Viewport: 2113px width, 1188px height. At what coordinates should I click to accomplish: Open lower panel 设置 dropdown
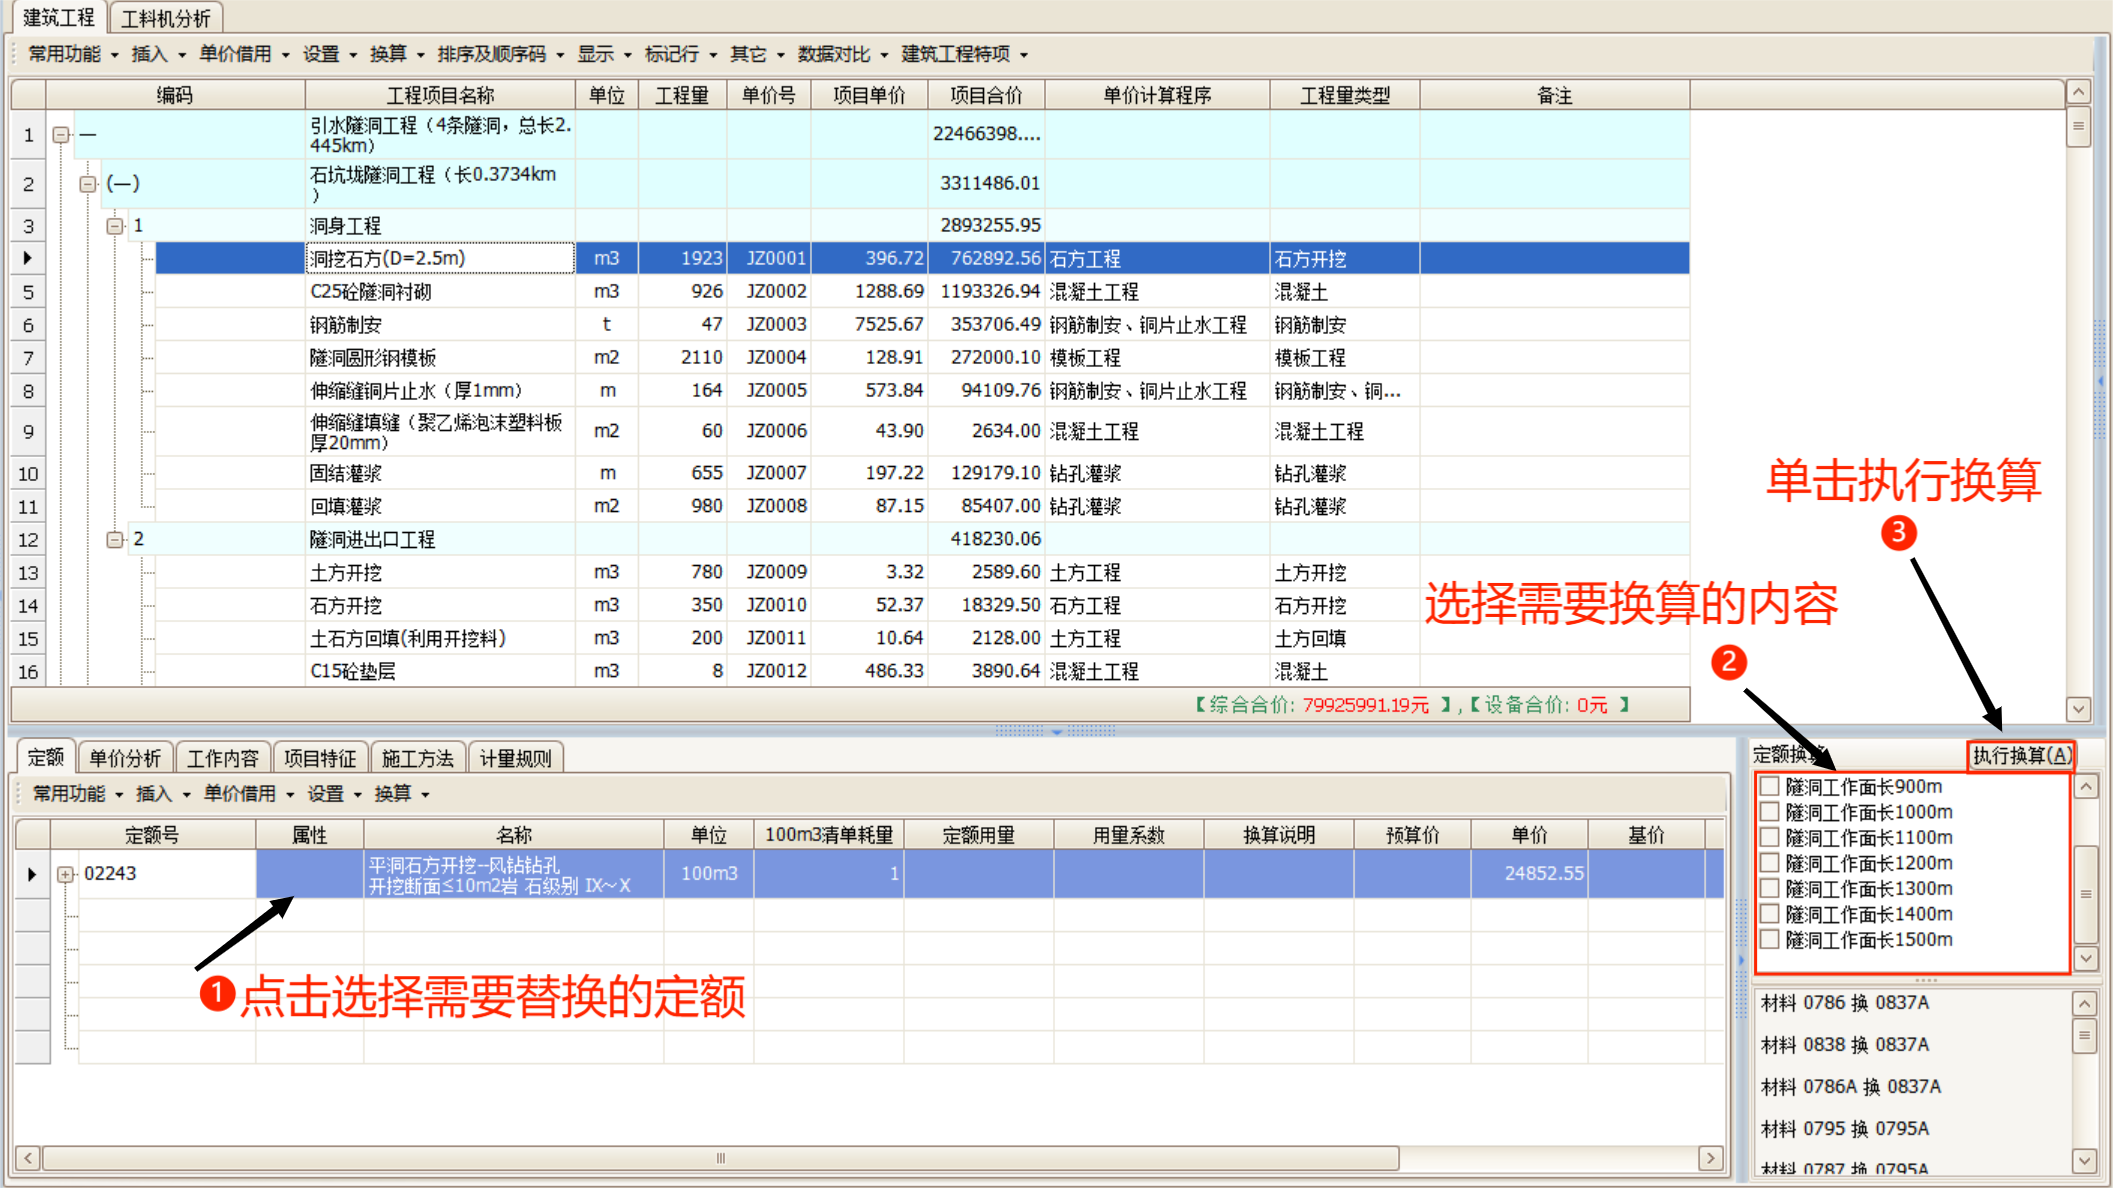334,794
